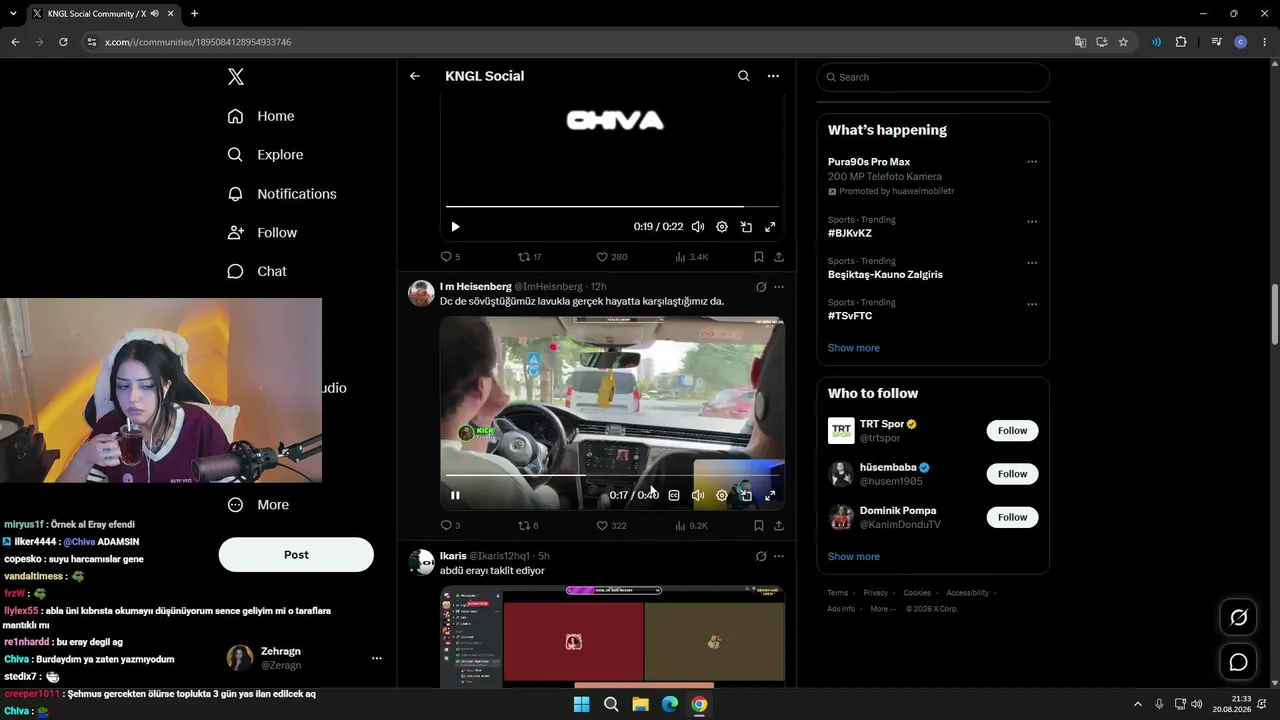Open File Explorer from taskbar

coord(641,704)
